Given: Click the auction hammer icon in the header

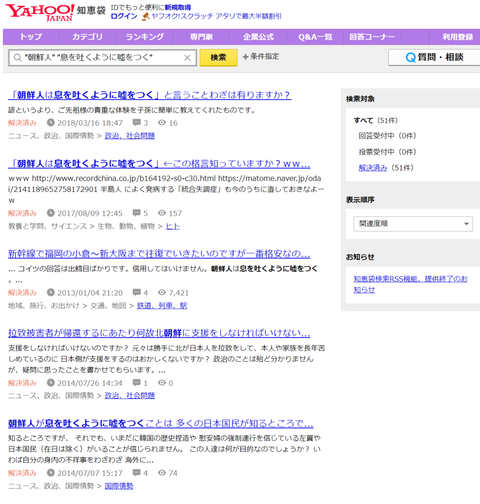Looking at the screenshot, I should [x=146, y=16].
